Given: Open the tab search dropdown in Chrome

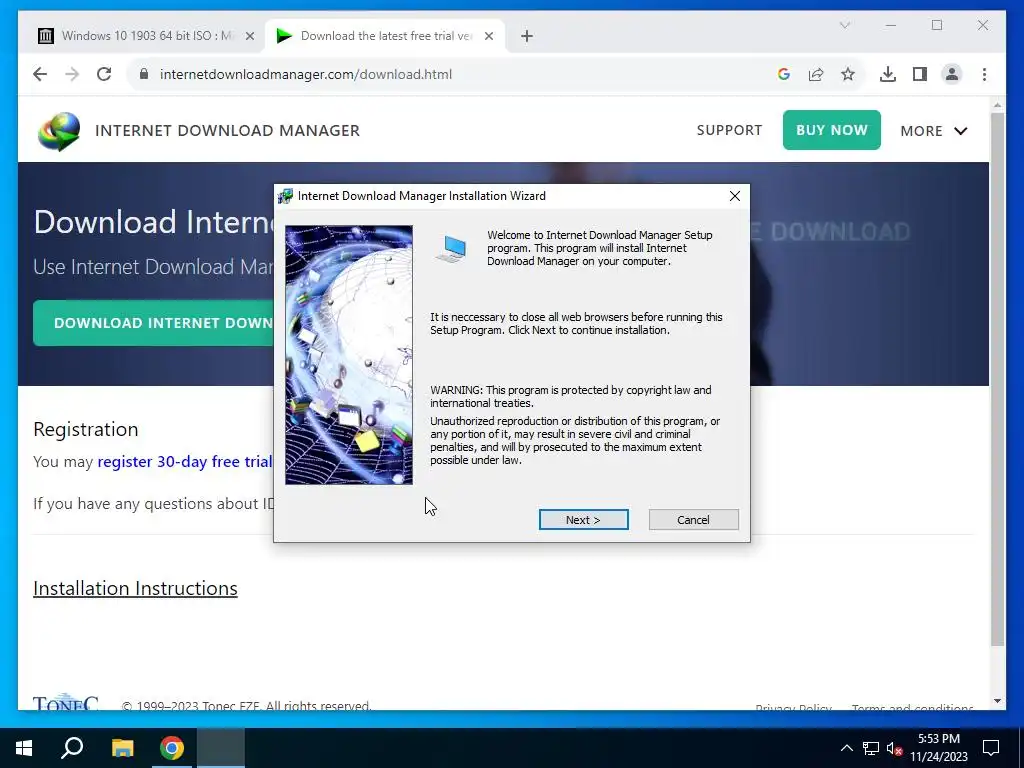Looking at the screenshot, I should [844, 25].
